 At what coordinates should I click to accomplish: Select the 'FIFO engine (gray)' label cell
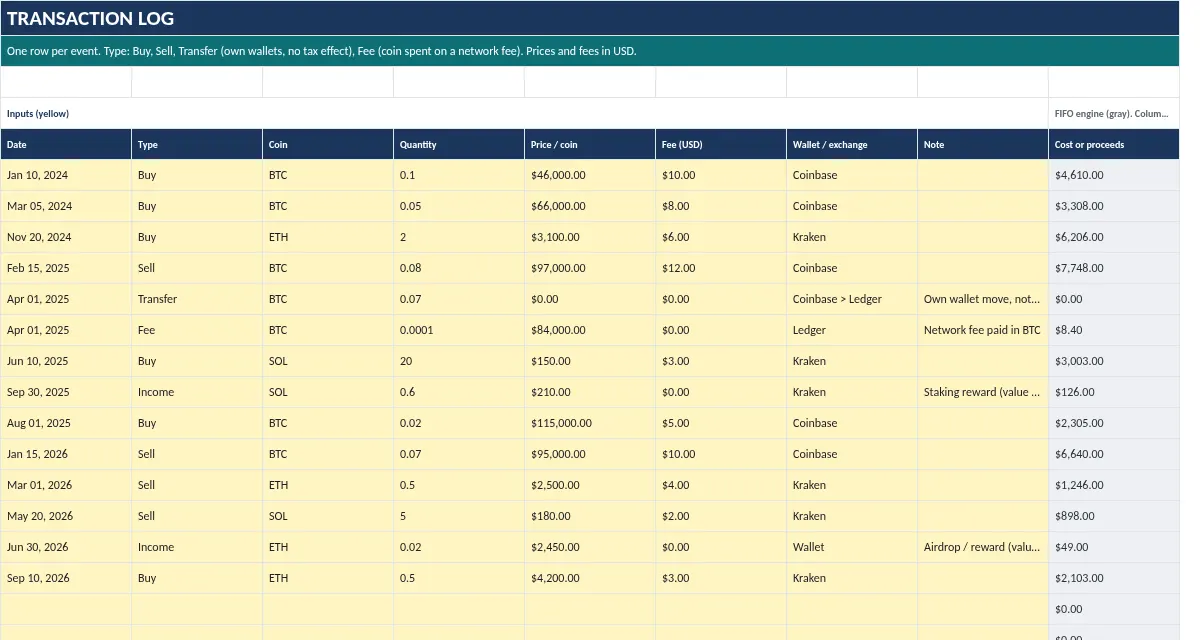tap(1114, 113)
